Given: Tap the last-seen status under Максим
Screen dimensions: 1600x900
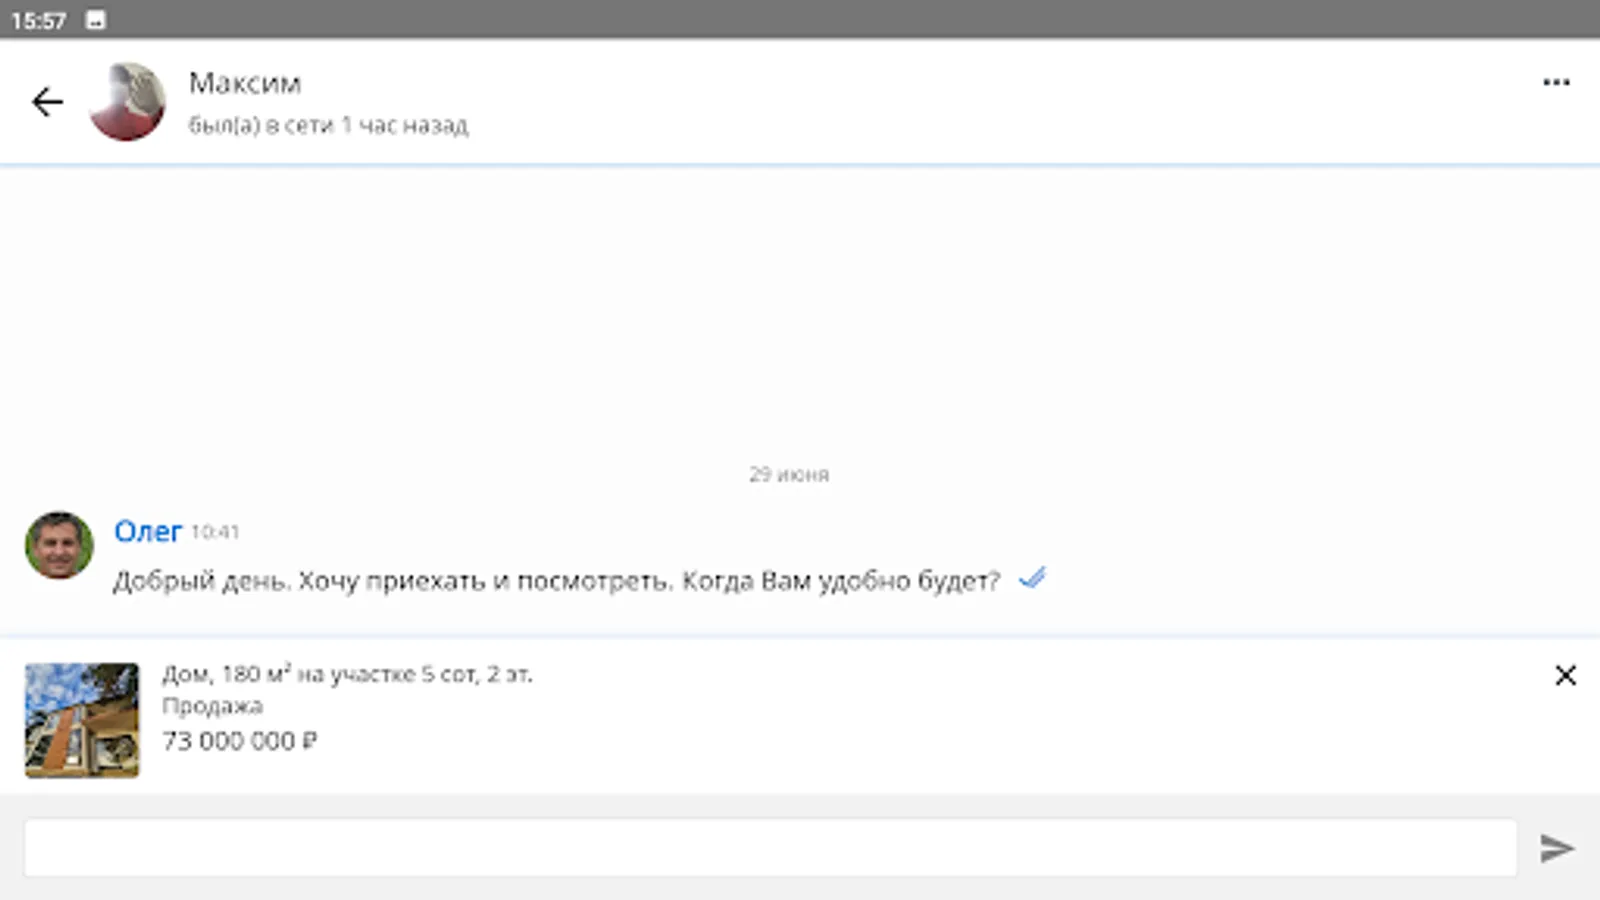Looking at the screenshot, I should 328,125.
